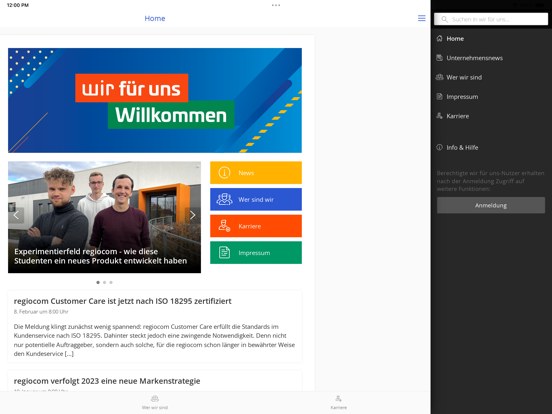Click the date 8. Februar um 8:00 Uhr
The image size is (552, 414).
[x=41, y=312]
